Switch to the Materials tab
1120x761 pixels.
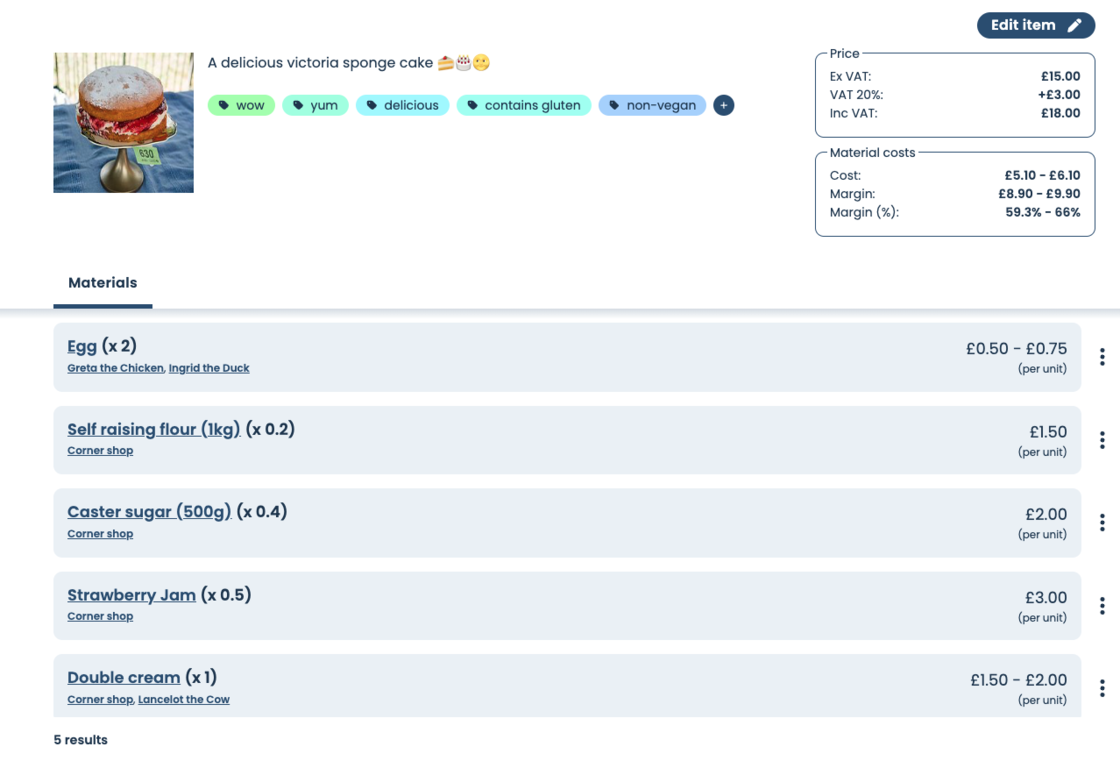pyautogui.click(x=103, y=283)
